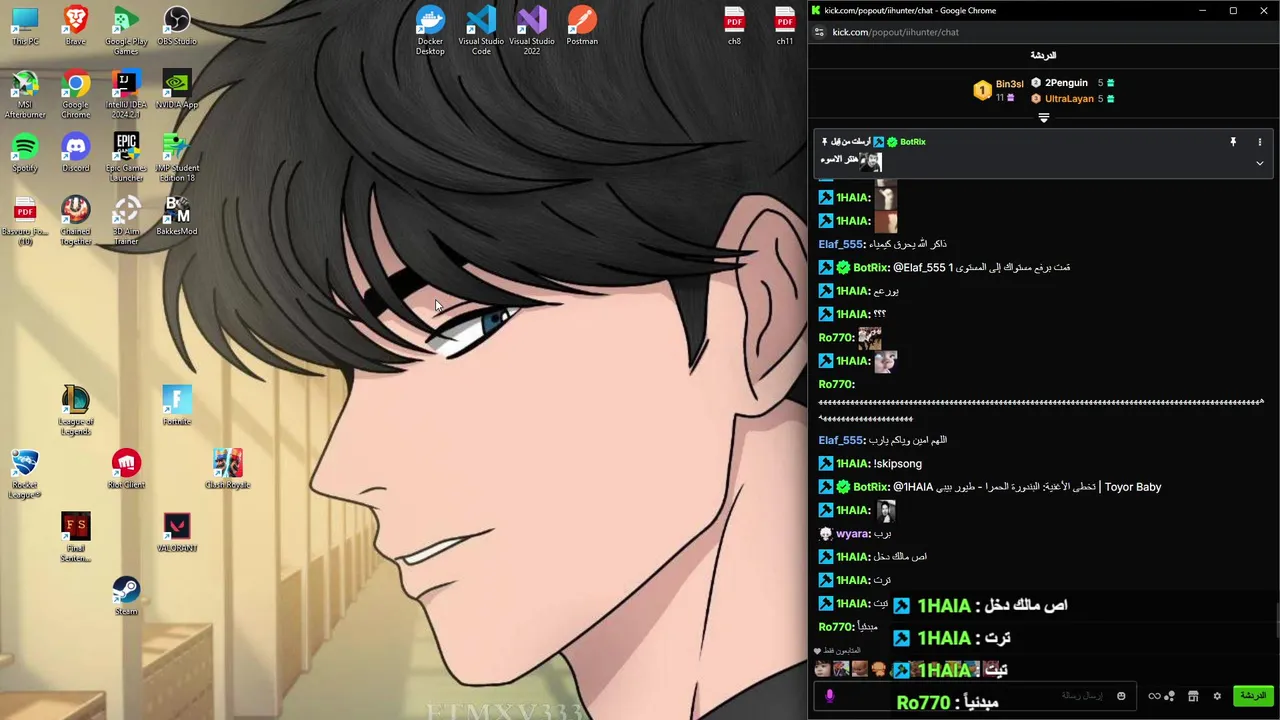Open wyara's user profile in chat
1280x720 pixels.
coord(853,534)
